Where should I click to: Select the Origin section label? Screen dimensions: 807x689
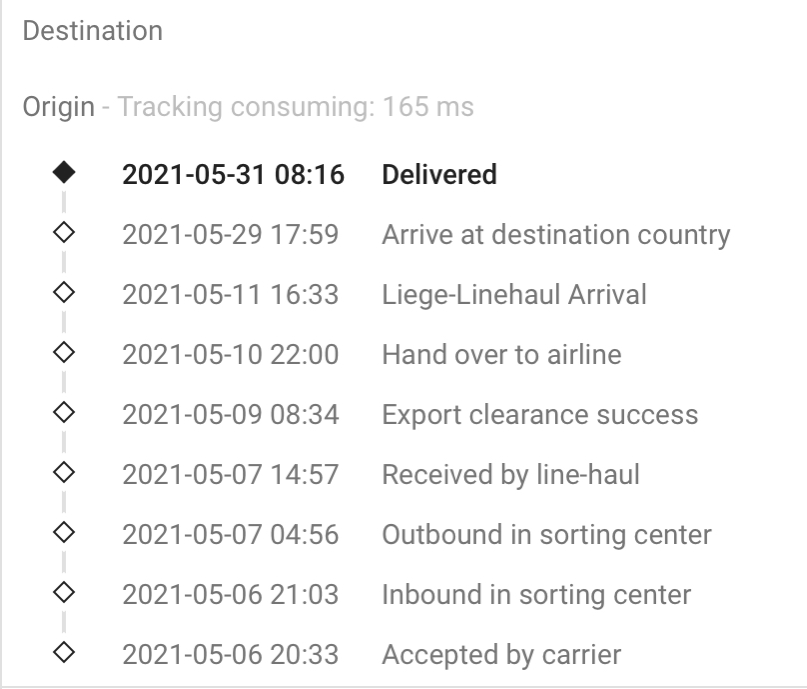(58, 106)
